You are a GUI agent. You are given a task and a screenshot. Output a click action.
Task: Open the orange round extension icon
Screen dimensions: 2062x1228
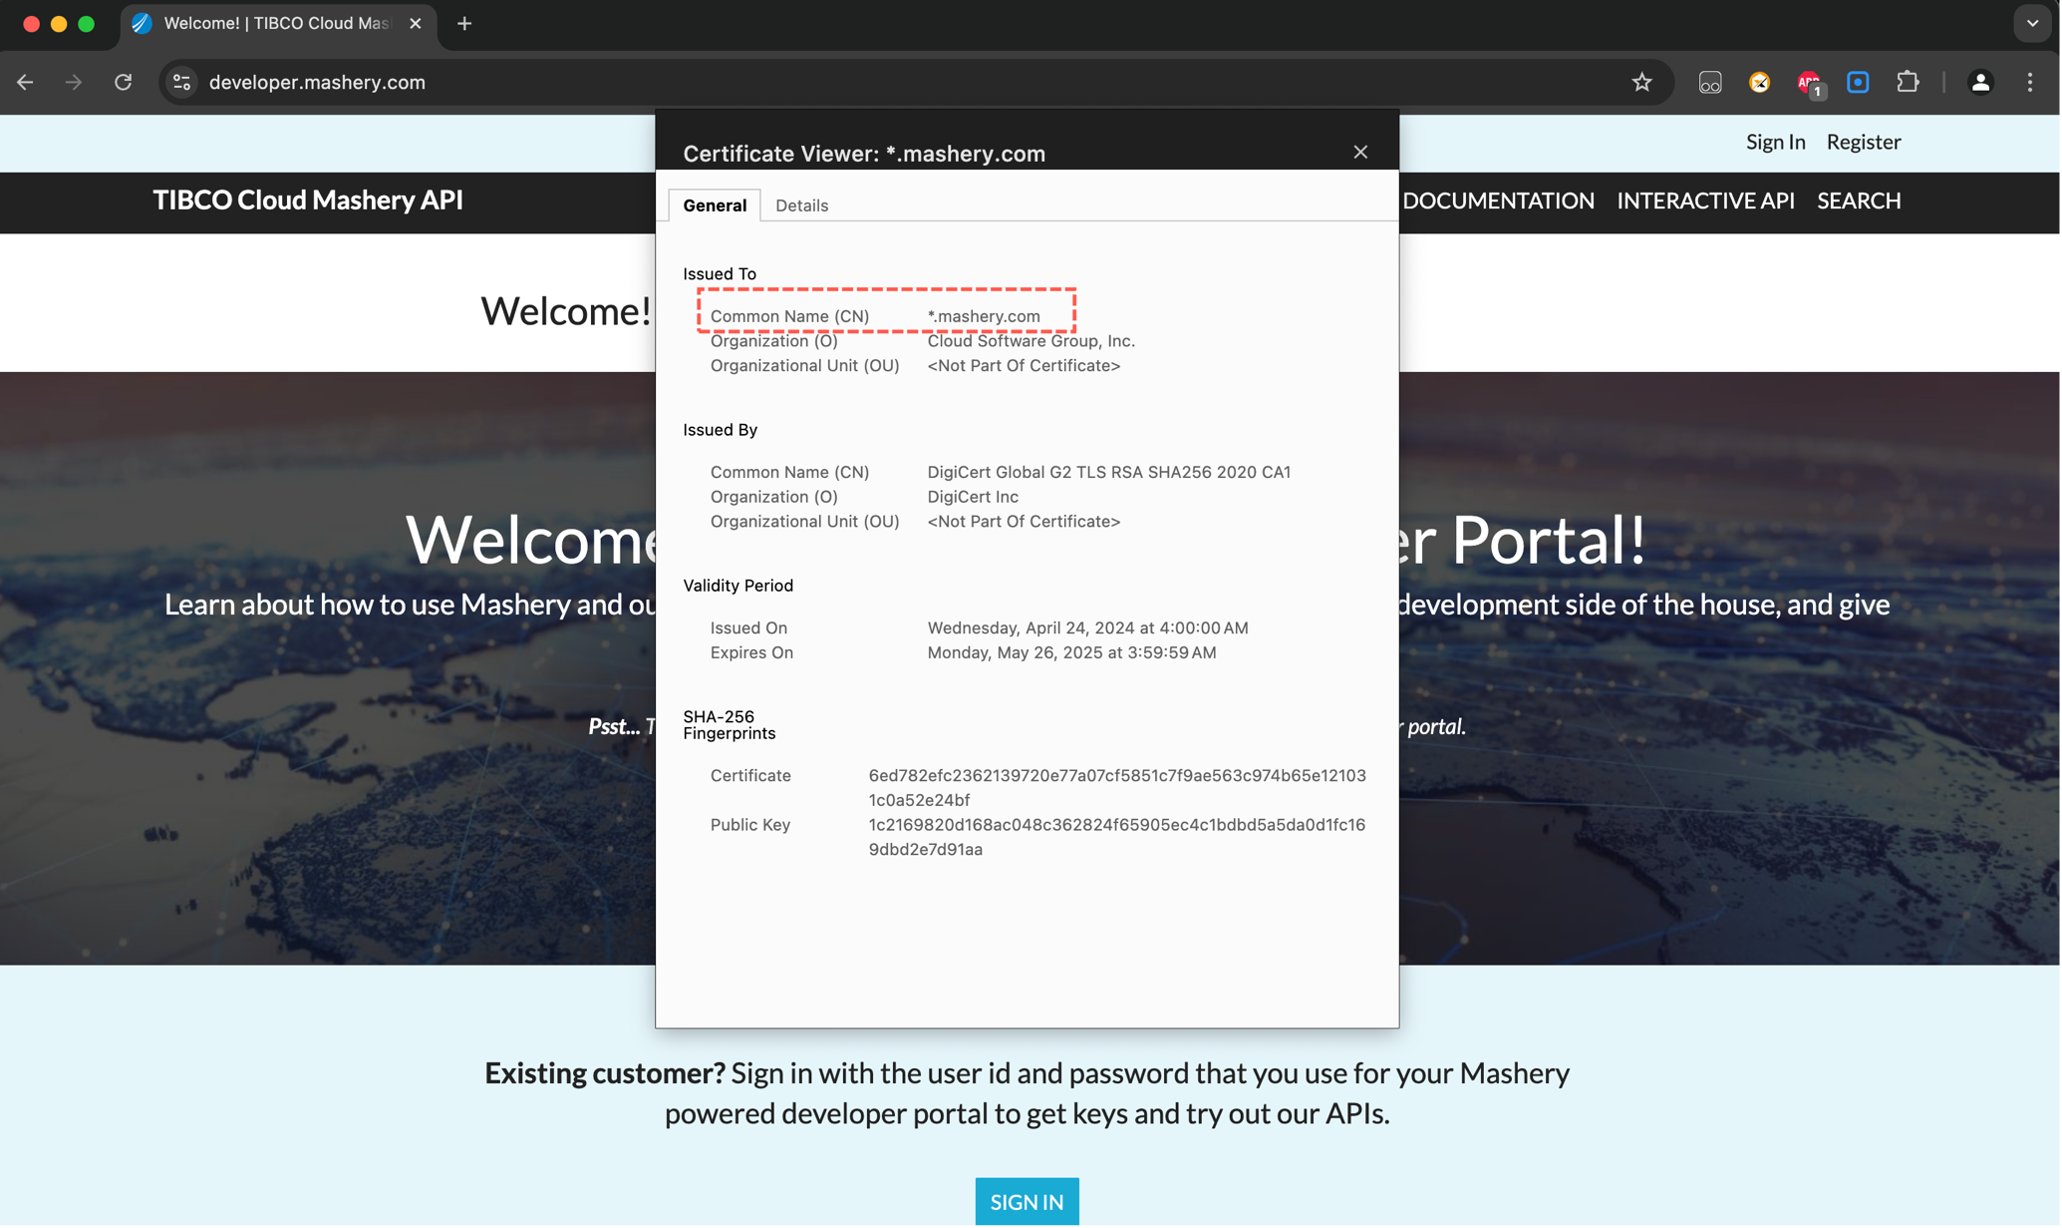[x=1760, y=83]
